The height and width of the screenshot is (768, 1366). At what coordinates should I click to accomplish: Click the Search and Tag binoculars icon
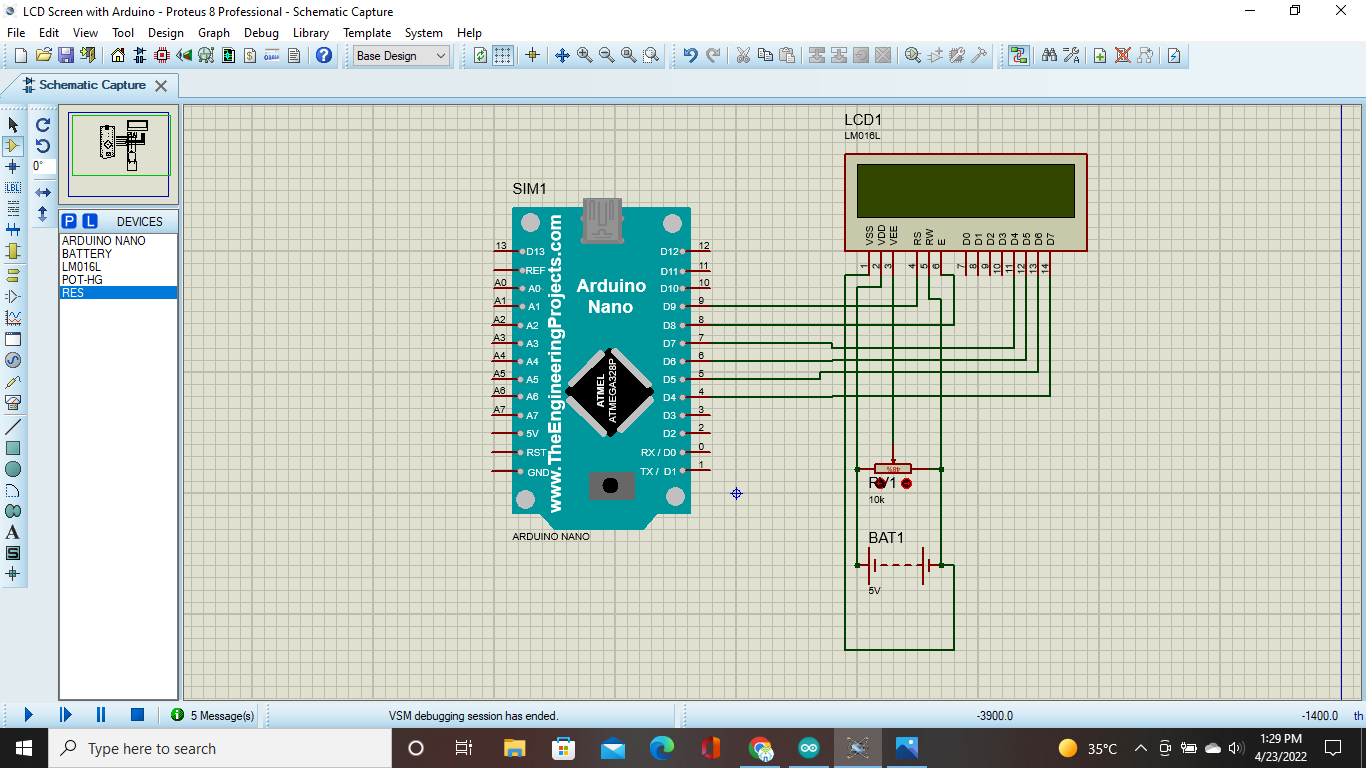tap(1050, 56)
